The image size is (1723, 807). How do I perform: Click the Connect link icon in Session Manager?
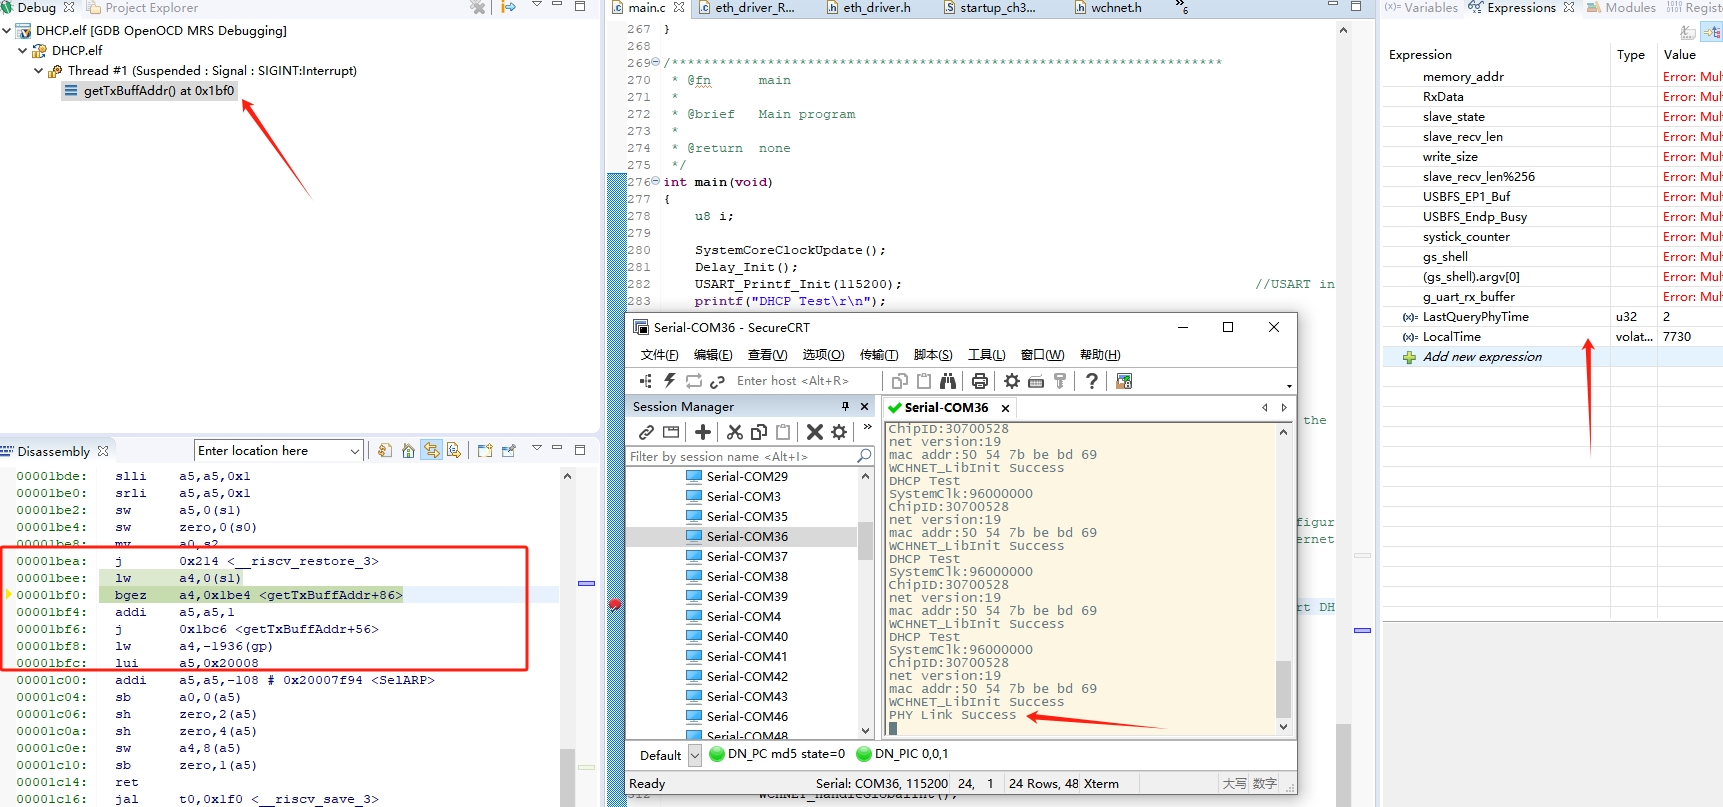pyautogui.click(x=647, y=432)
